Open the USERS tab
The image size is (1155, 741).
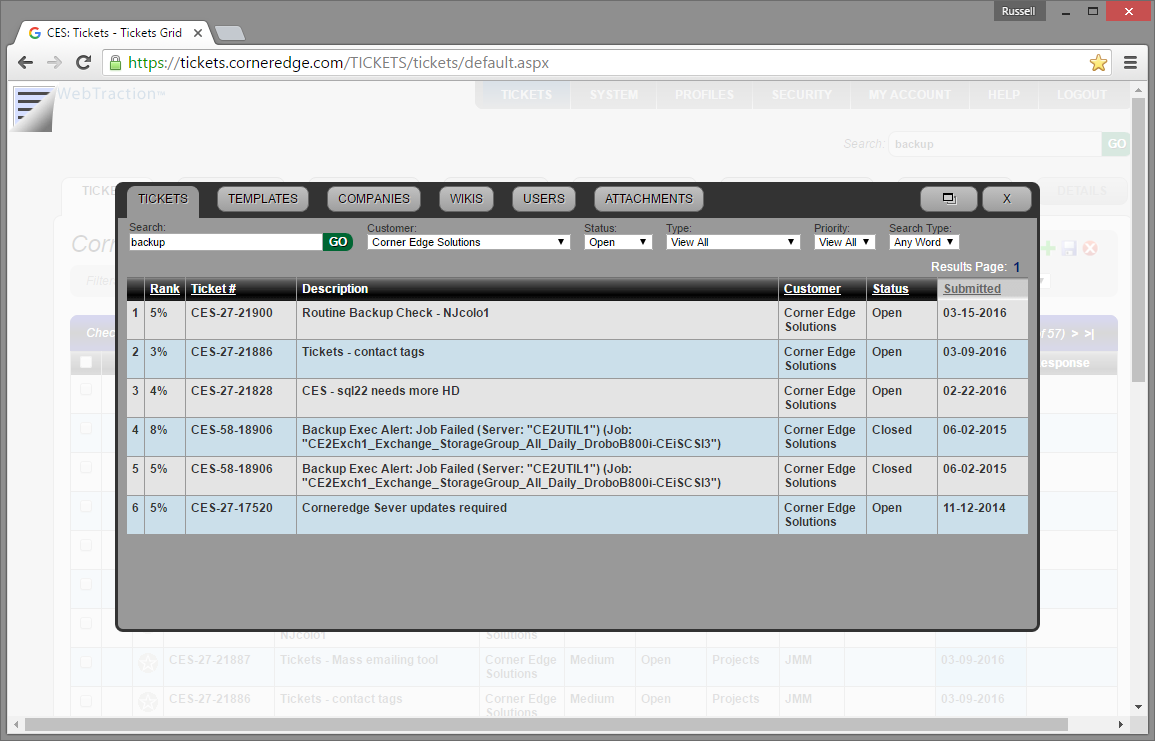click(x=544, y=199)
